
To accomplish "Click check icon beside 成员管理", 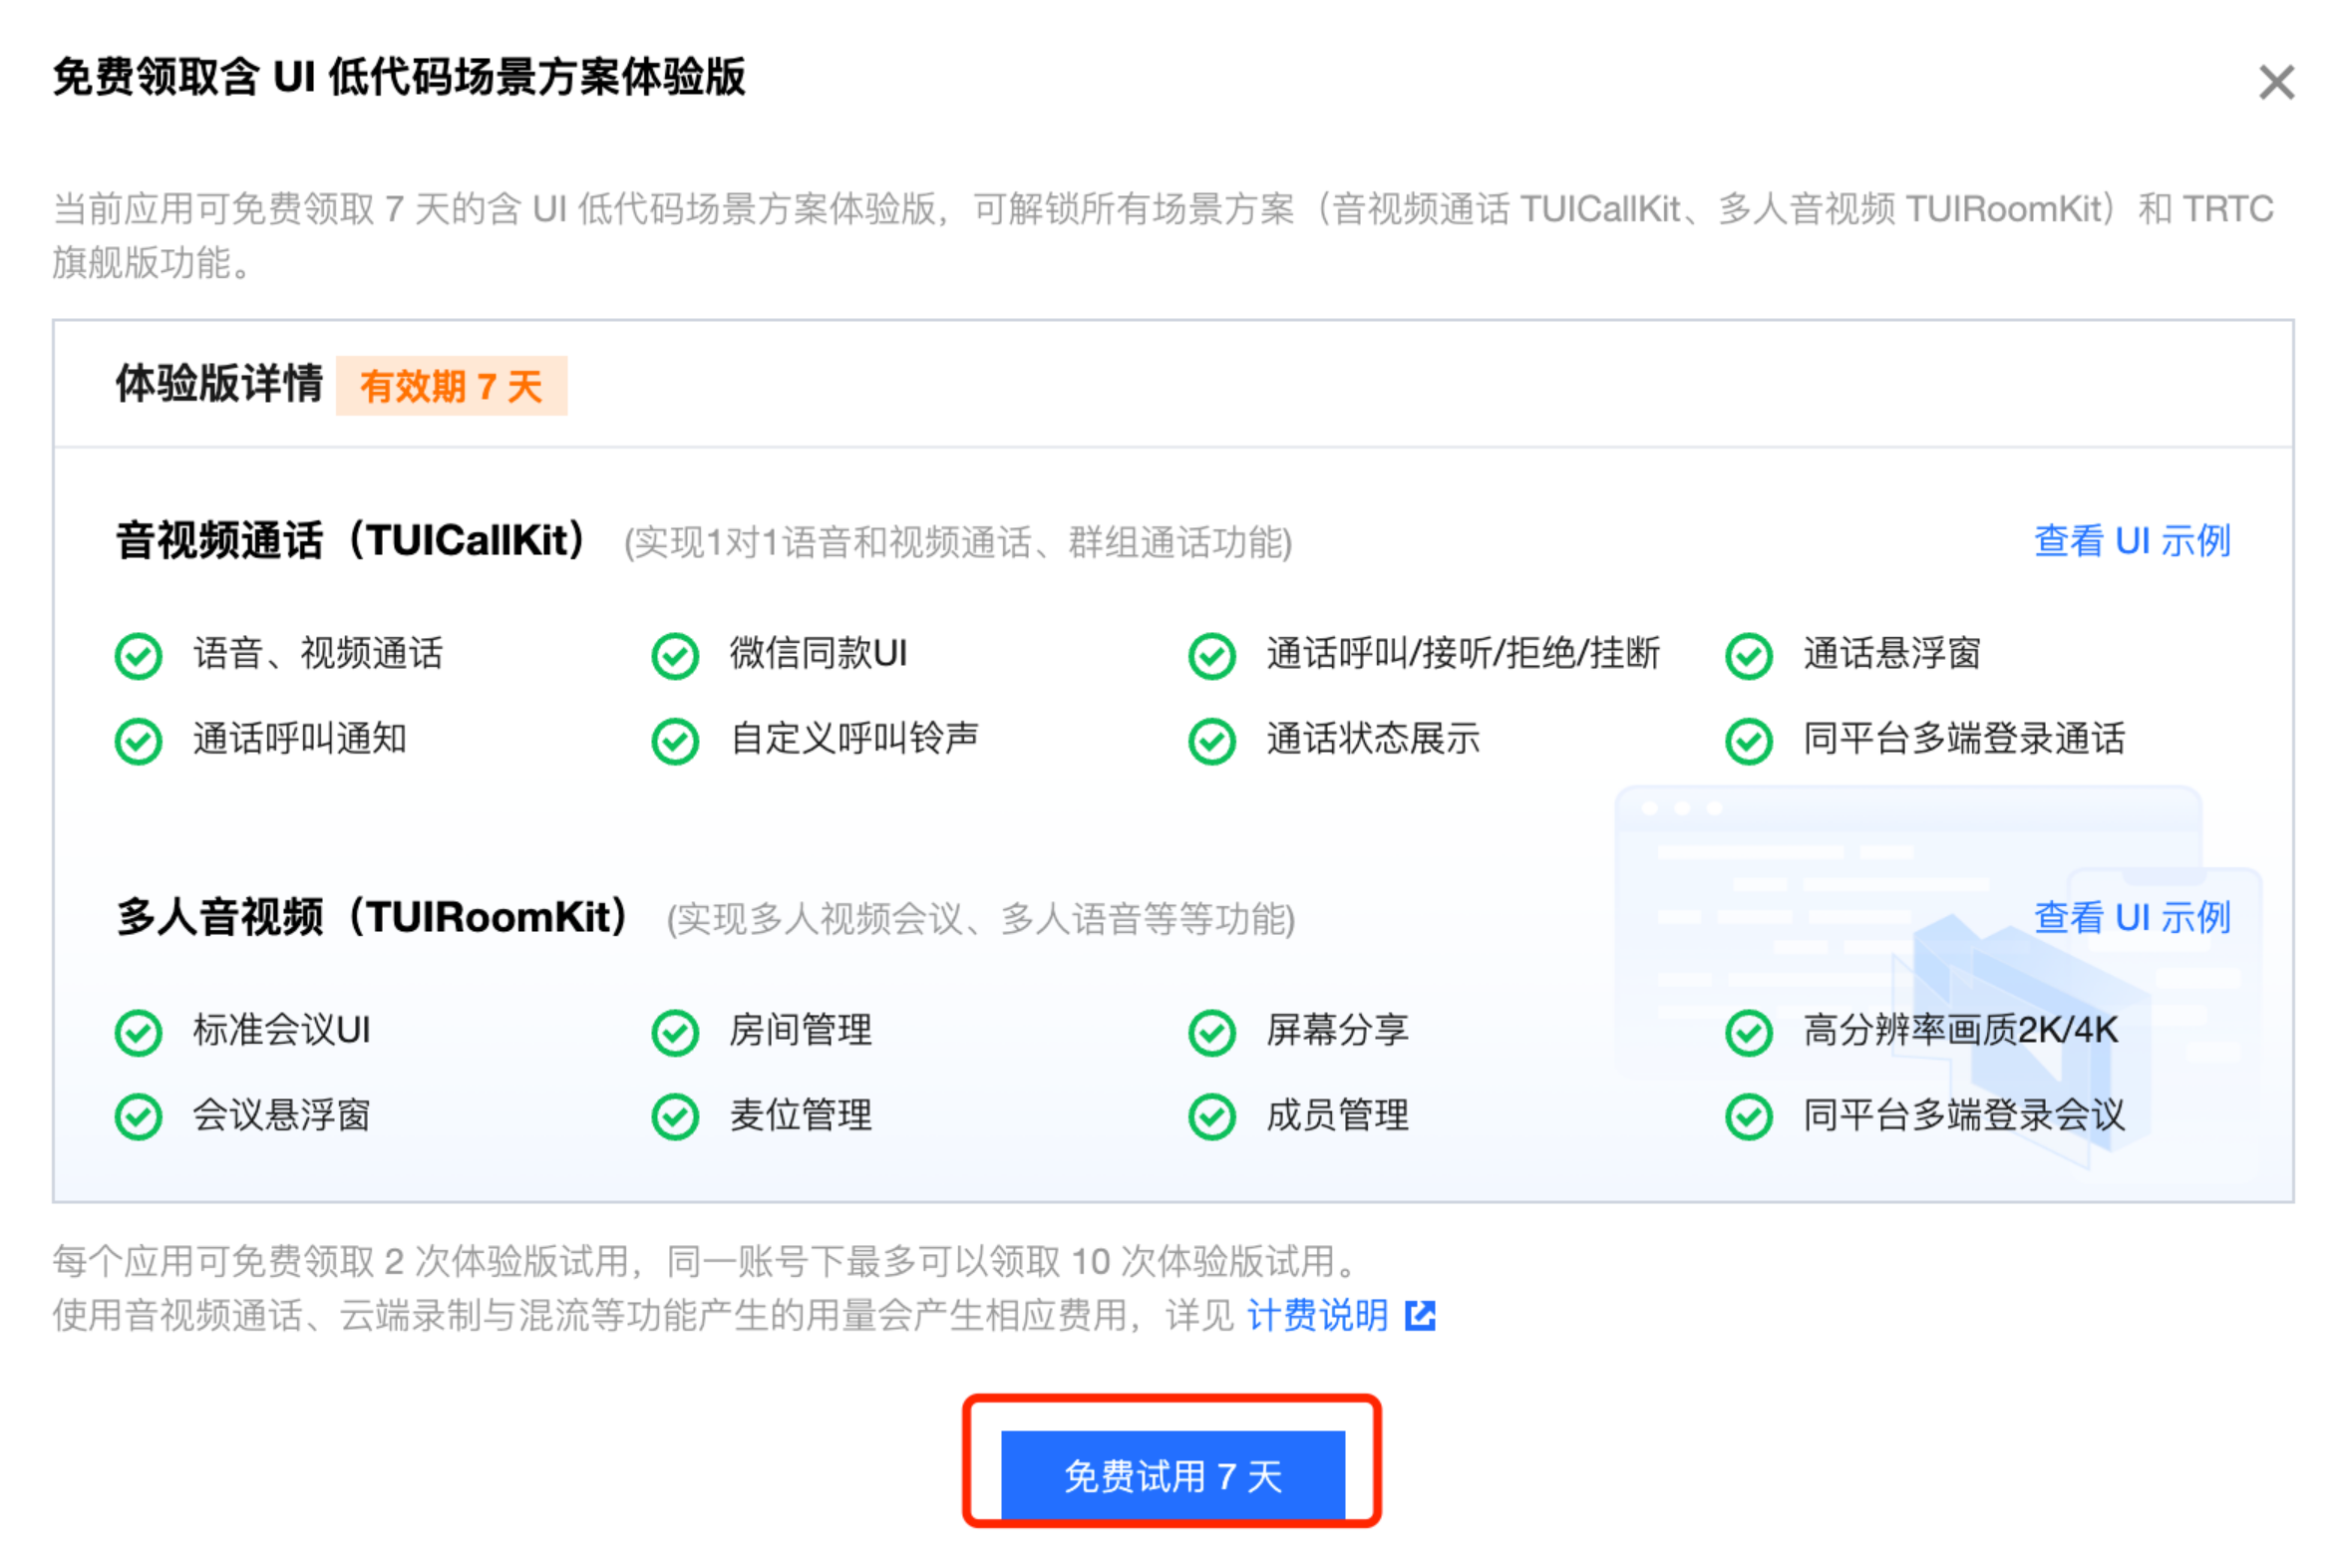I will pyautogui.click(x=1212, y=1117).
